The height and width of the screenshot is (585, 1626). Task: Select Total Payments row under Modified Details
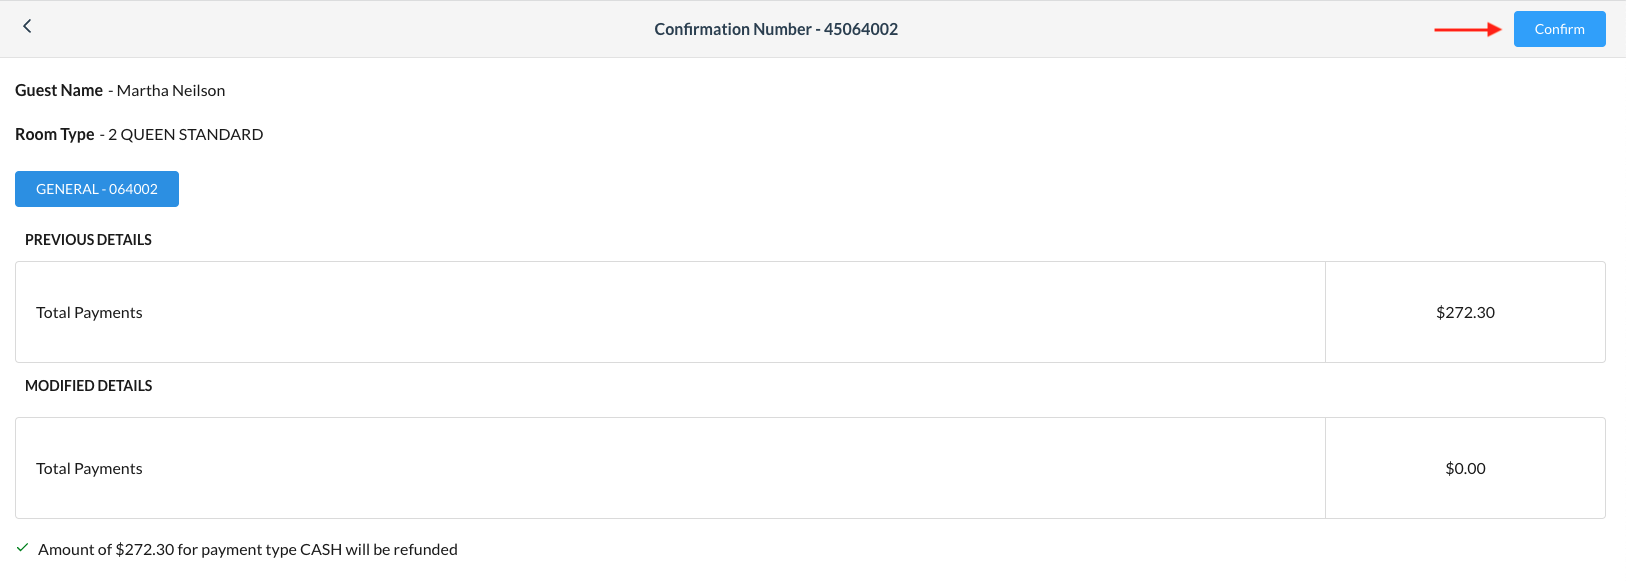tap(89, 468)
